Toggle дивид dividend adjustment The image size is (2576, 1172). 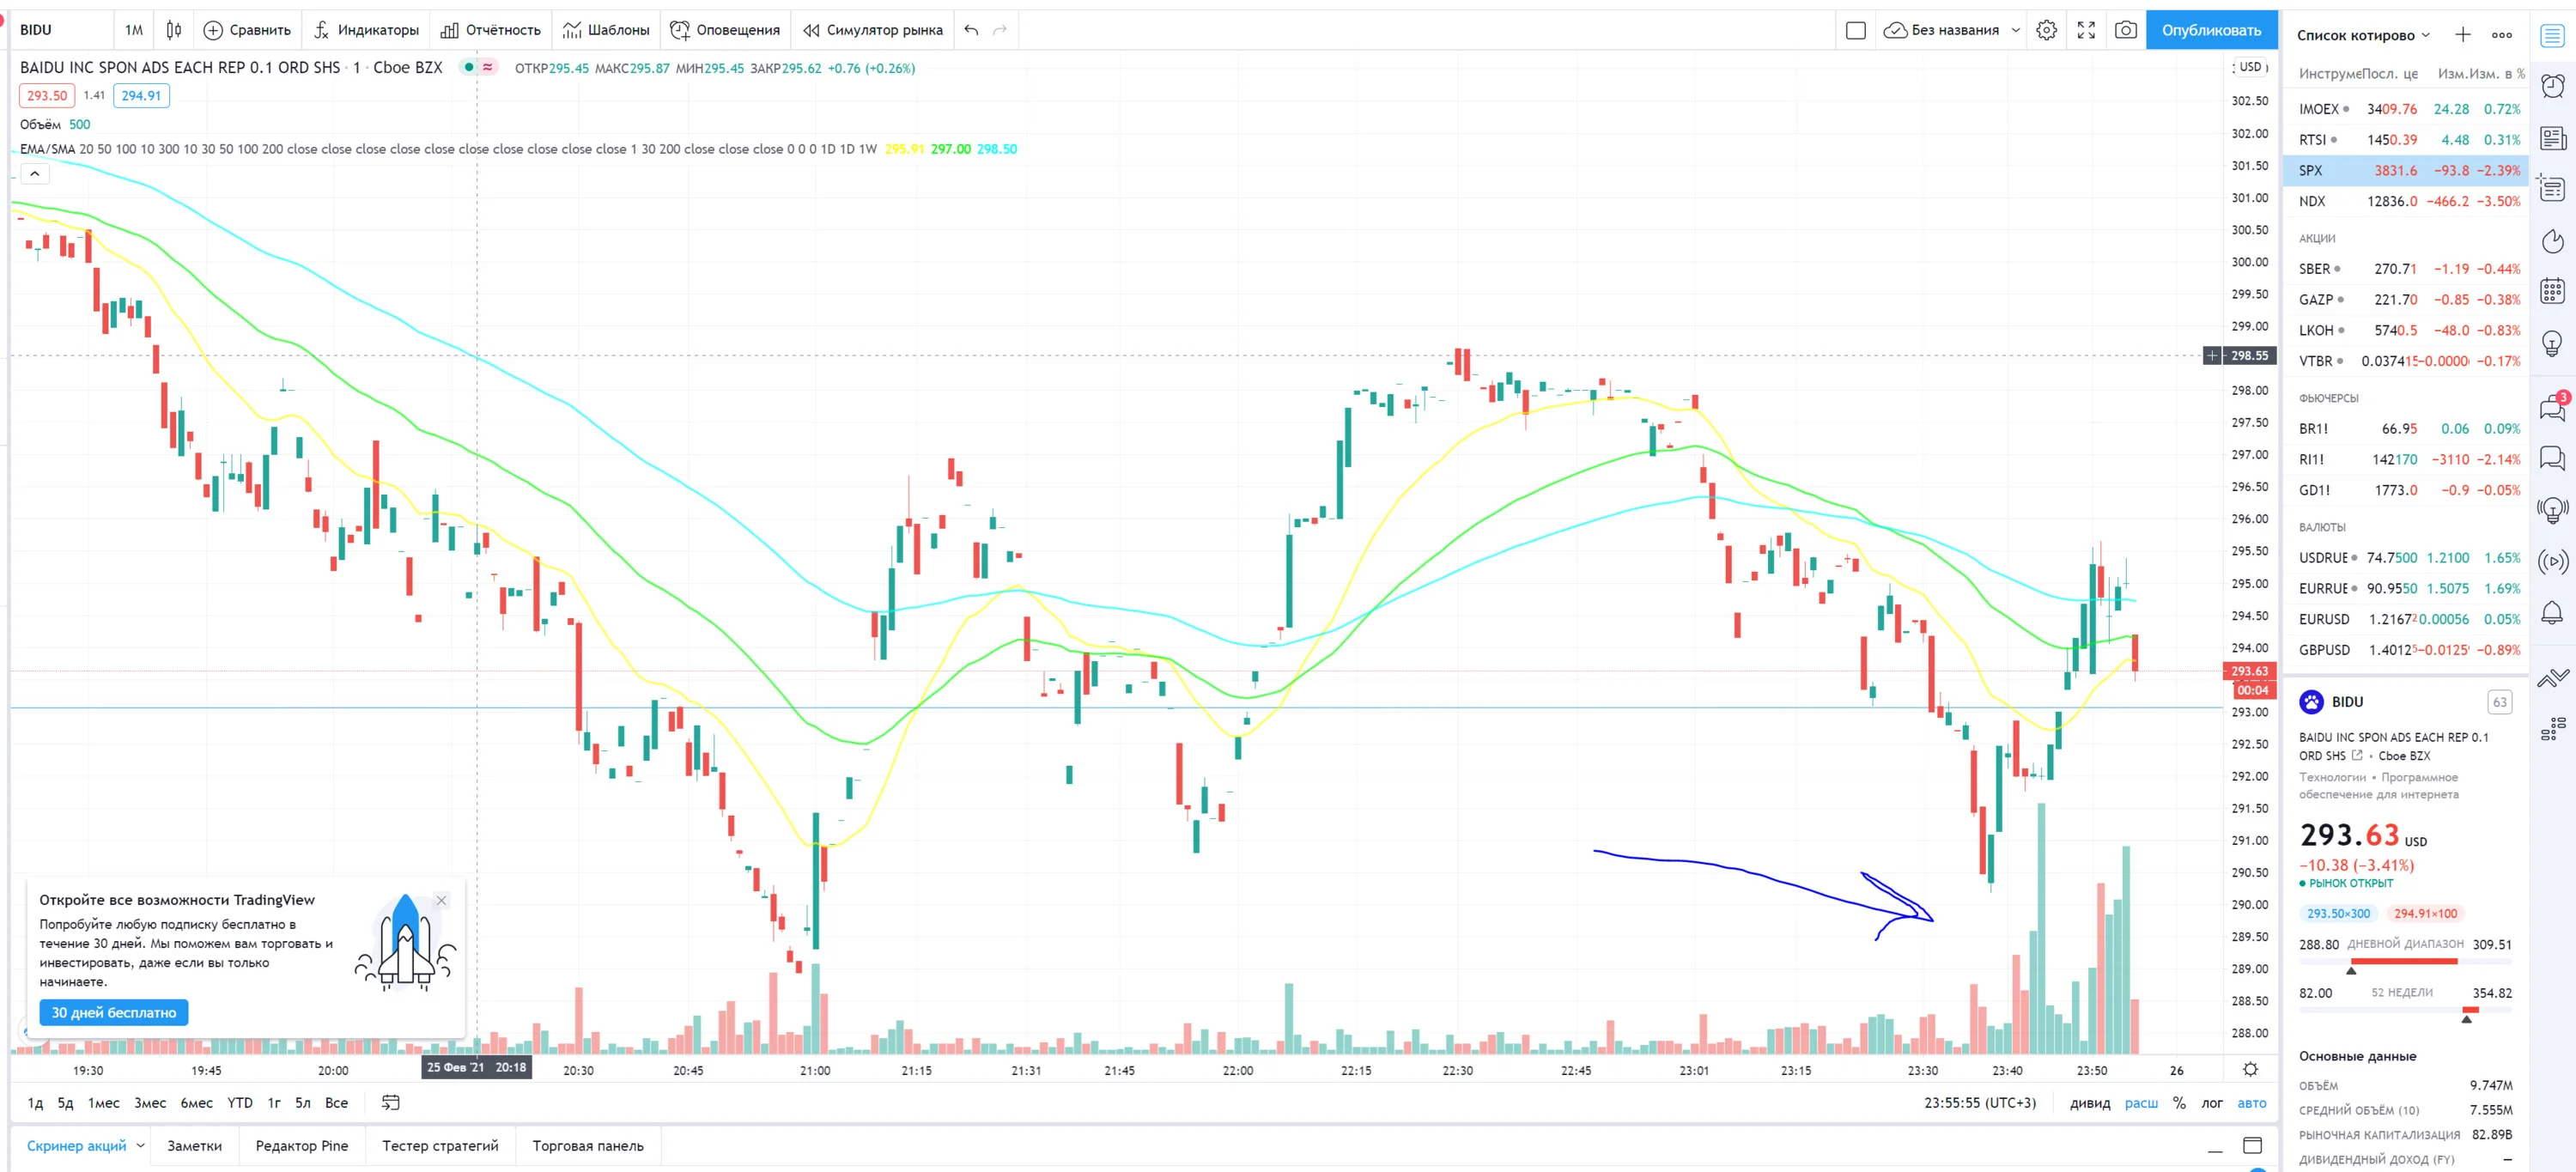(2090, 1103)
